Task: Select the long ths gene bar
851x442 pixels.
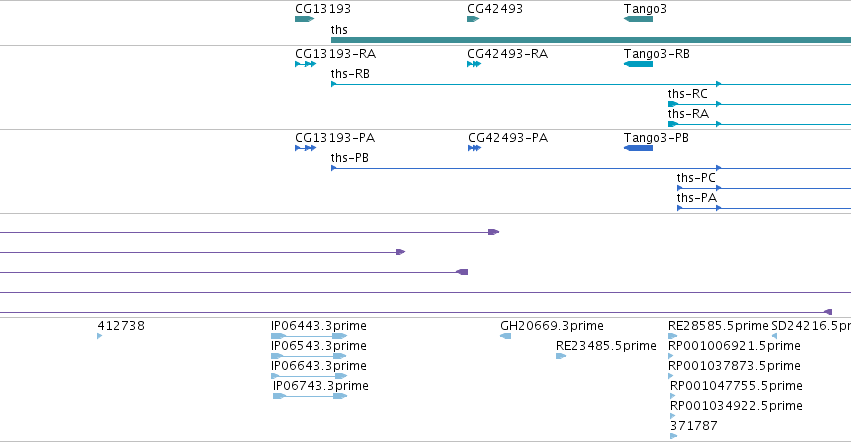Action: click(591, 40)
